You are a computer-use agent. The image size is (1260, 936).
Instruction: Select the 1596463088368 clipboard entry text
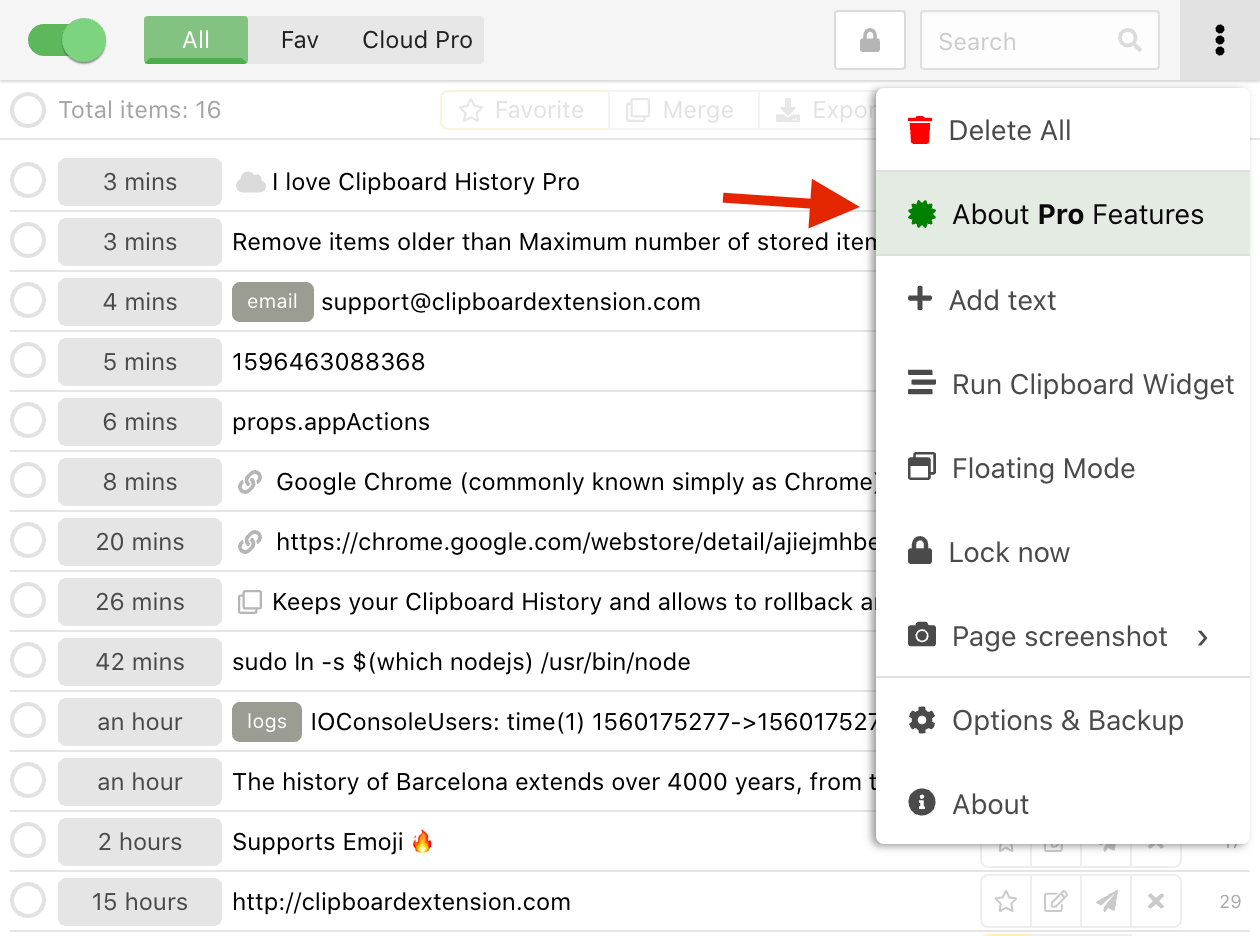click(329, 362)
